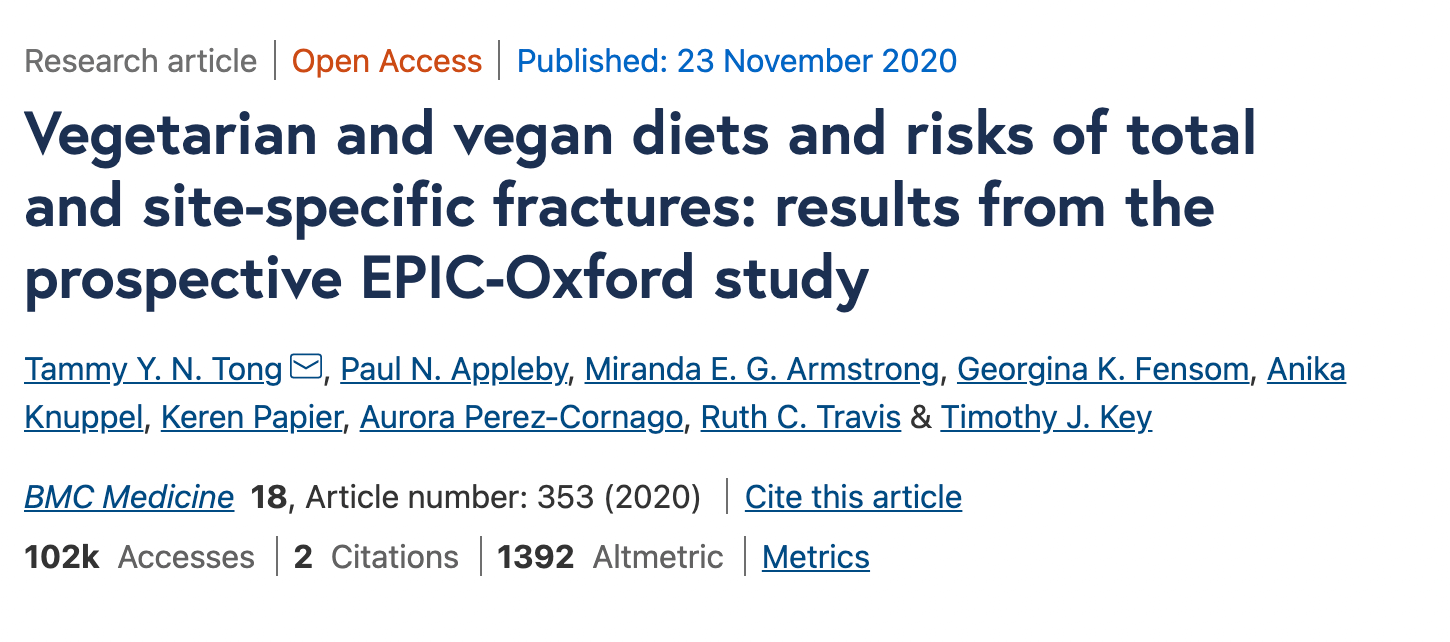This screenshot has width=1450, height=642.
Task: Click Cite this article link
Action: click(853, 497)
